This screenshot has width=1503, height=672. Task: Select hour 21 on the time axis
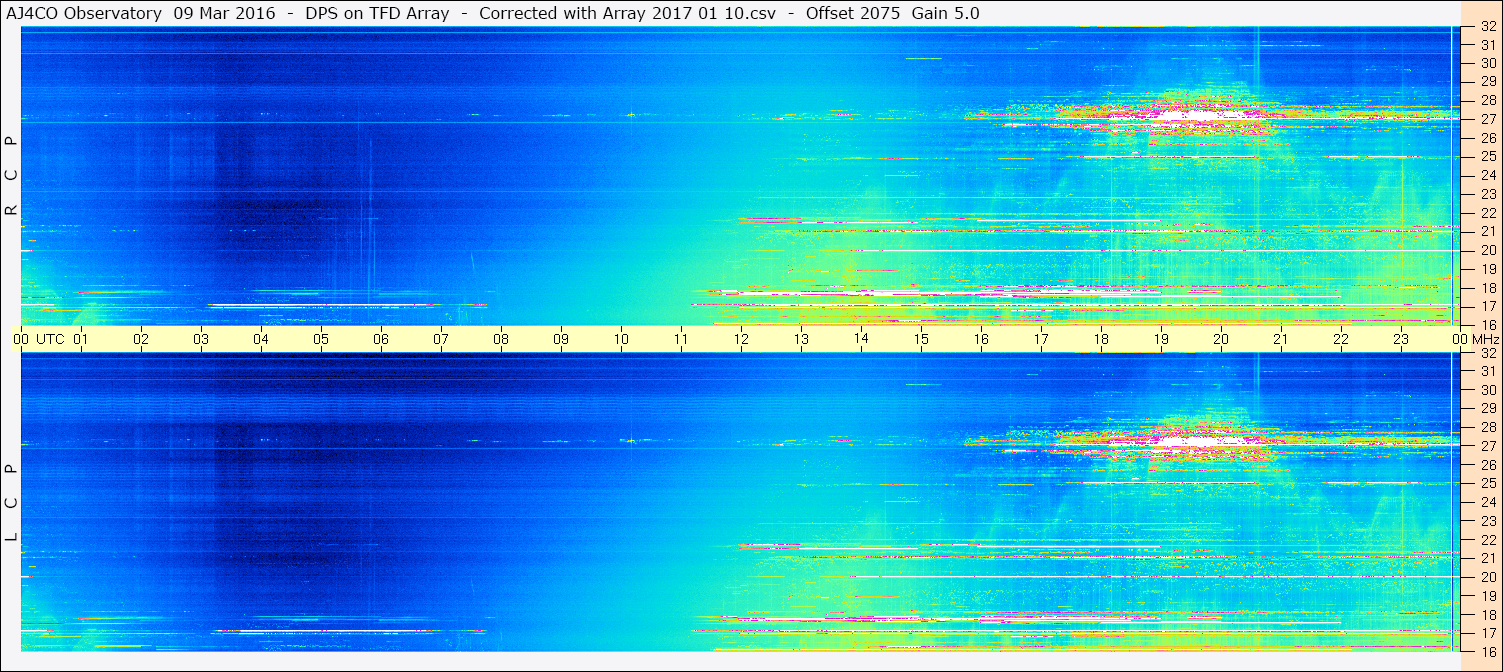pos(1281,339)
